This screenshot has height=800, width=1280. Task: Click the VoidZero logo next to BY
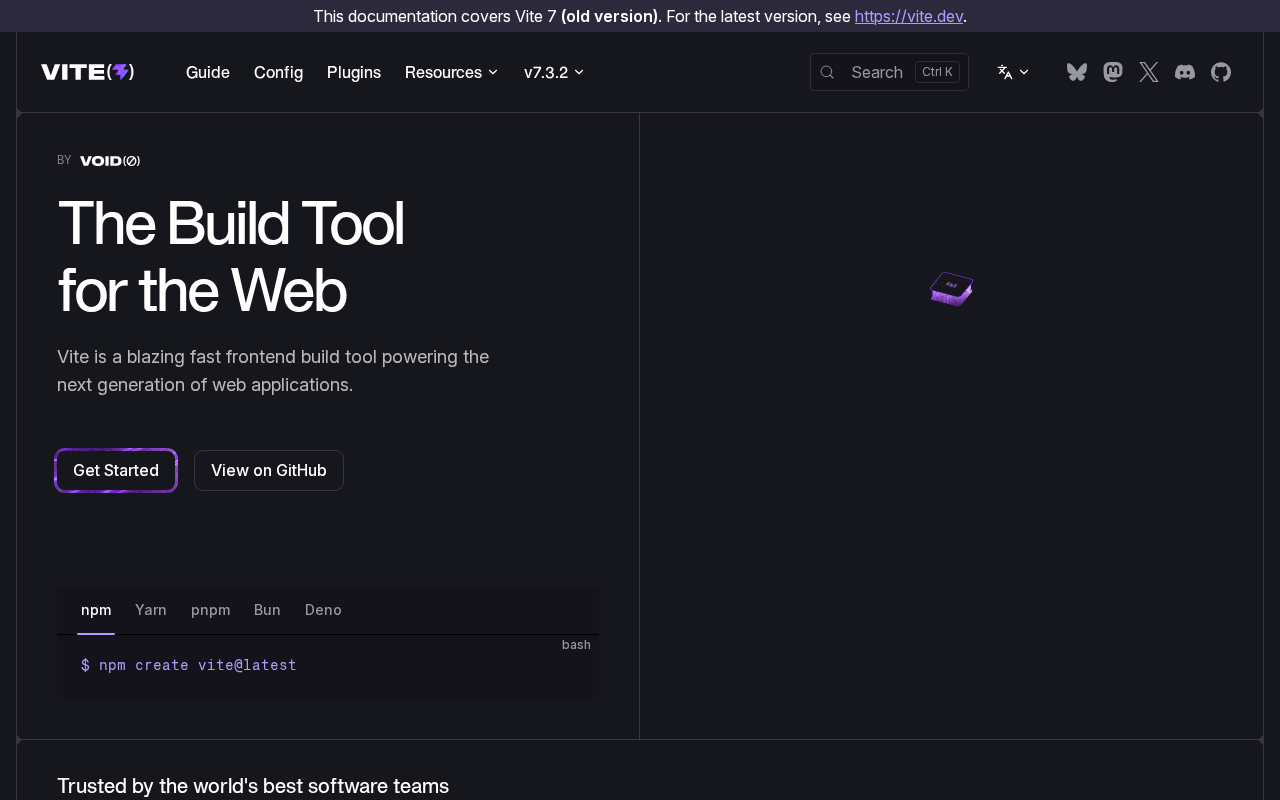(x=110, y=161)
